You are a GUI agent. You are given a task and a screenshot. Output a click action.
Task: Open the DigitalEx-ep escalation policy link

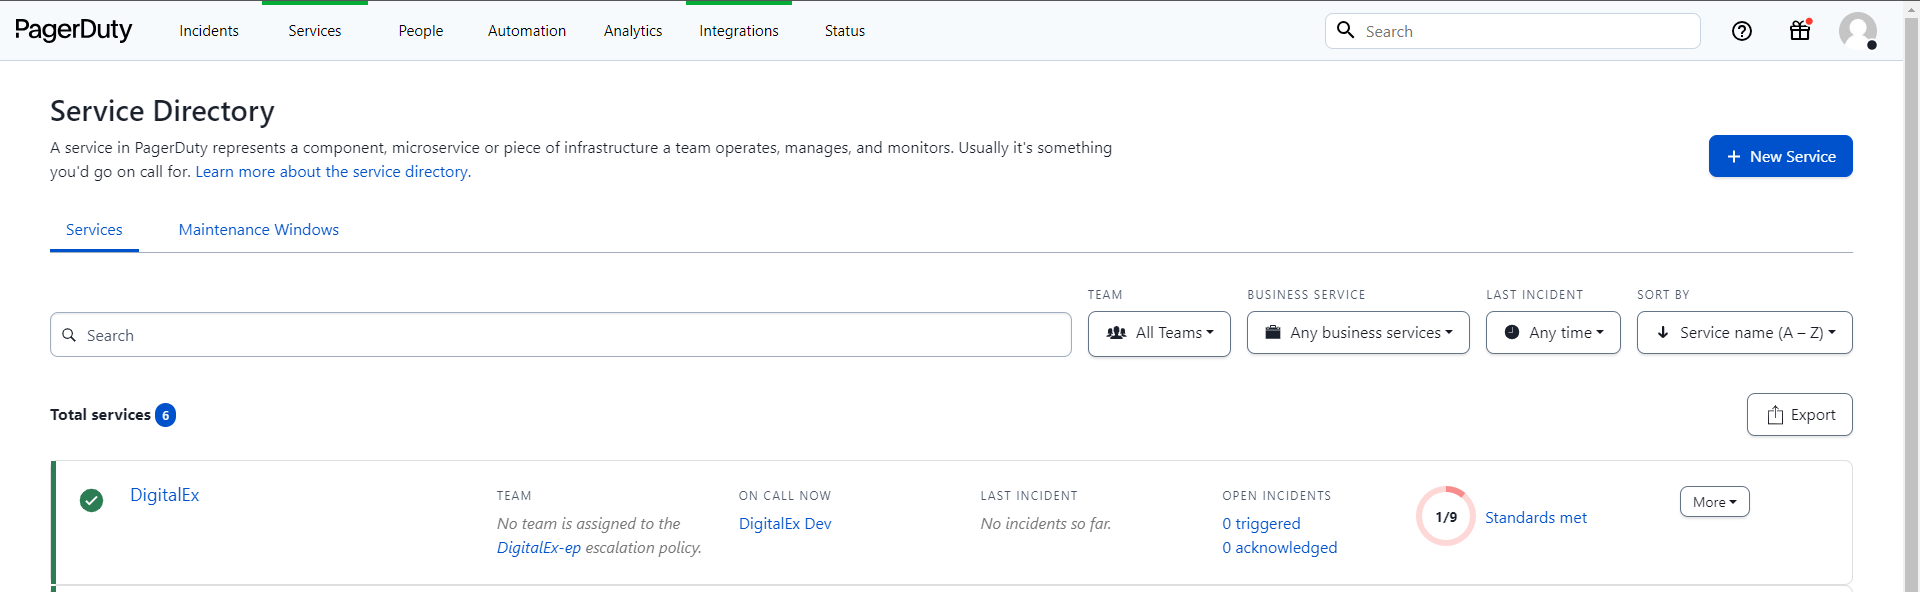[538, 548]
